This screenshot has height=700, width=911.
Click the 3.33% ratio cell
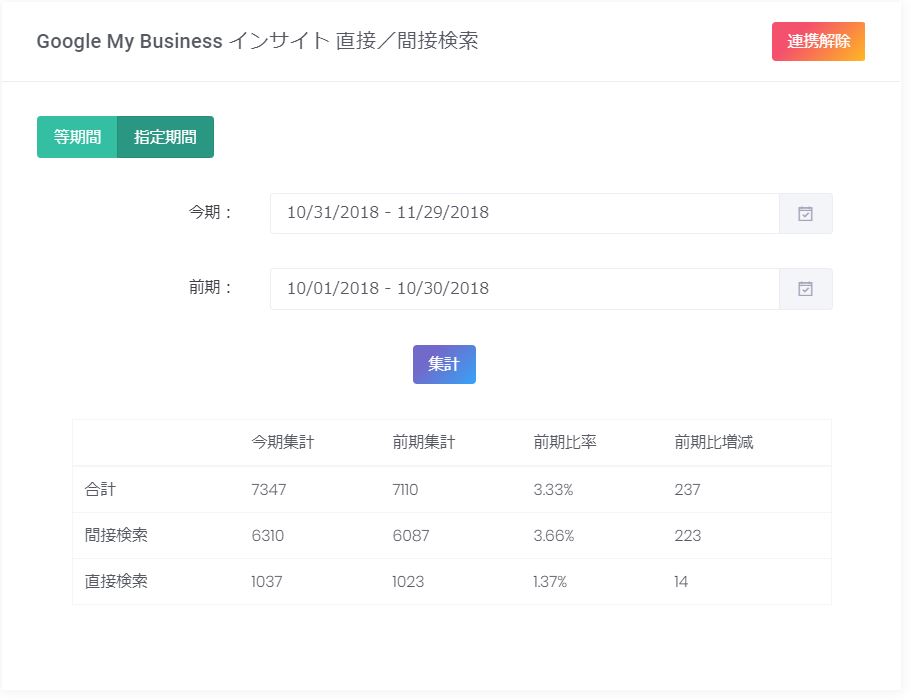tap(553, 490)
